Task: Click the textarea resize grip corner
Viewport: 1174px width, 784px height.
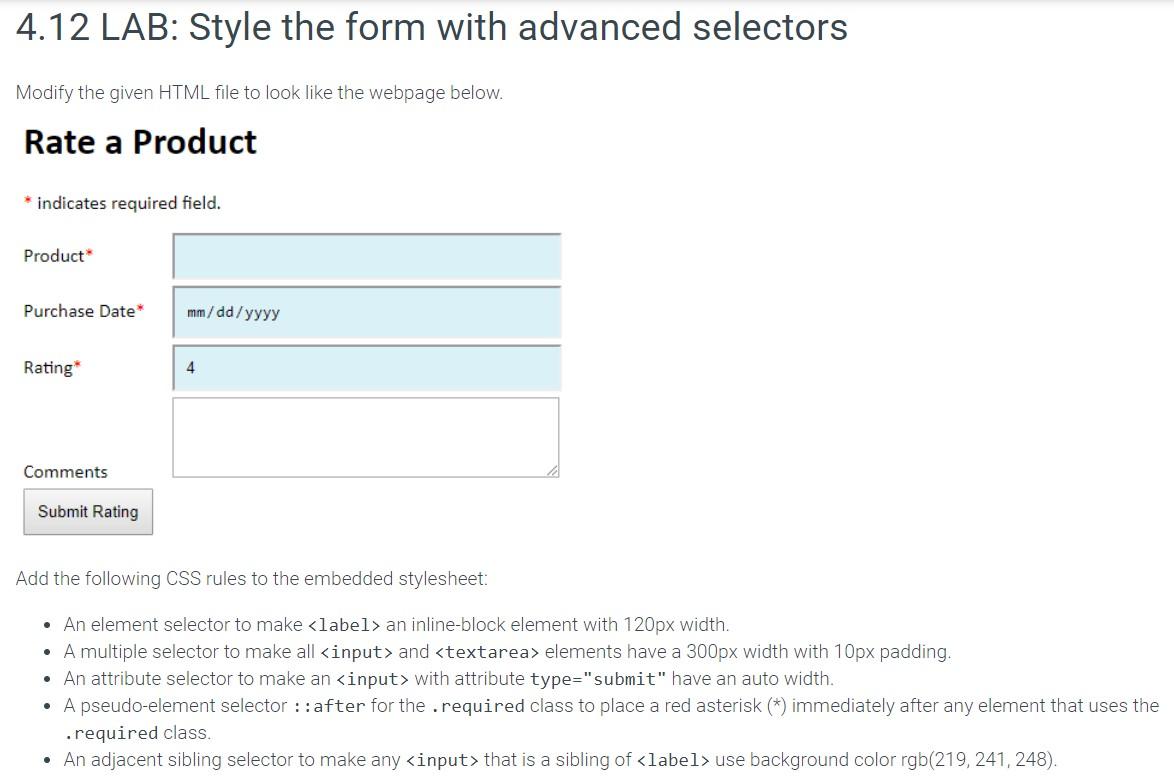Action: [x=554, y=471]
